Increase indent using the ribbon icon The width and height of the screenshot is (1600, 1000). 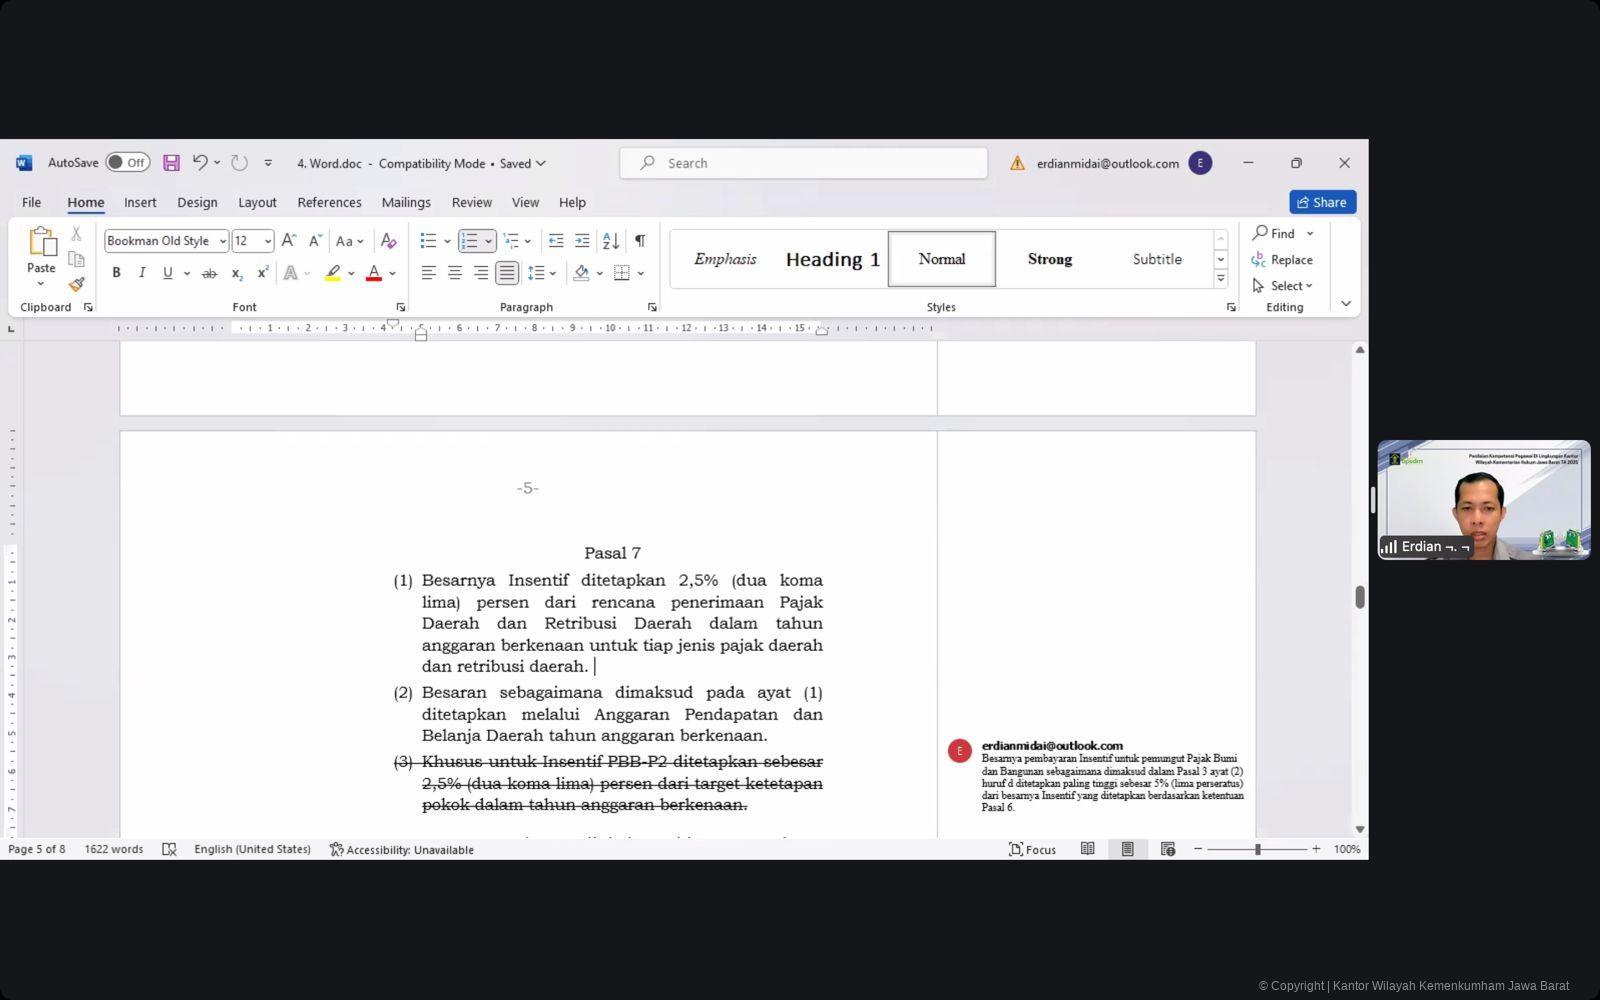tap(582, 241)
